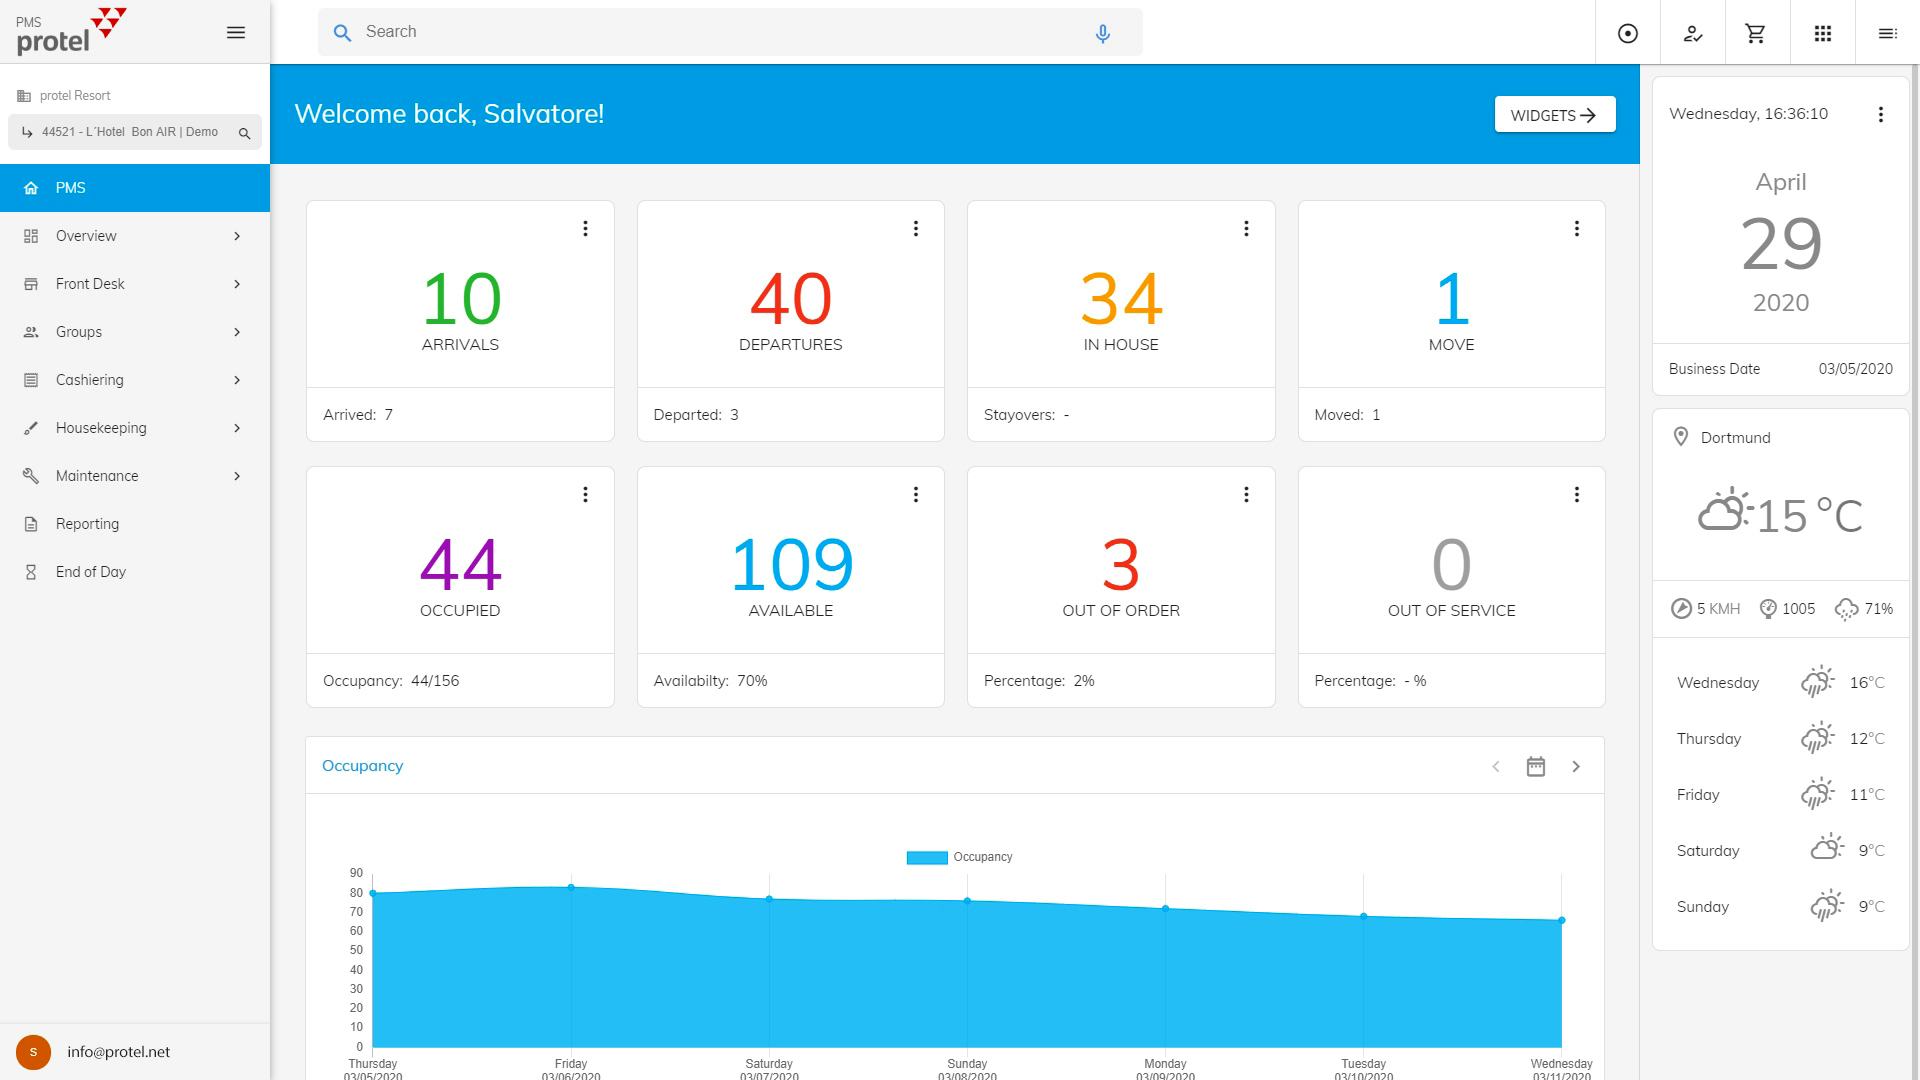Click the record/target icon in top toolbar
Image resolution: width=1920 pixels, height=1080 pixels.
point(1627,32)
